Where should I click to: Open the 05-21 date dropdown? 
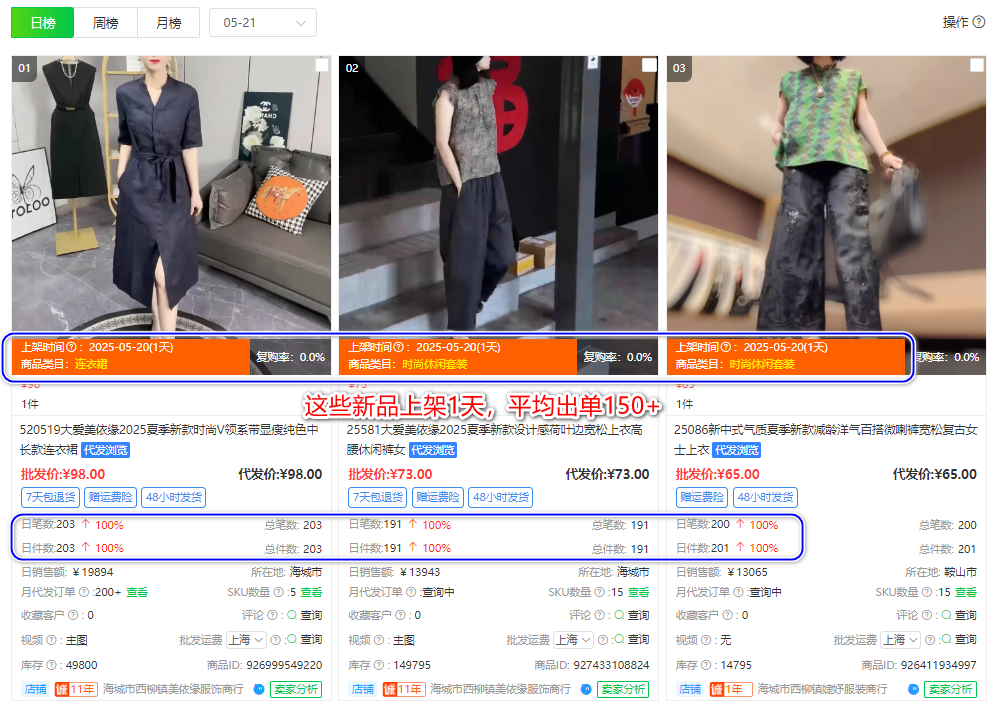[x=262, y=23]
